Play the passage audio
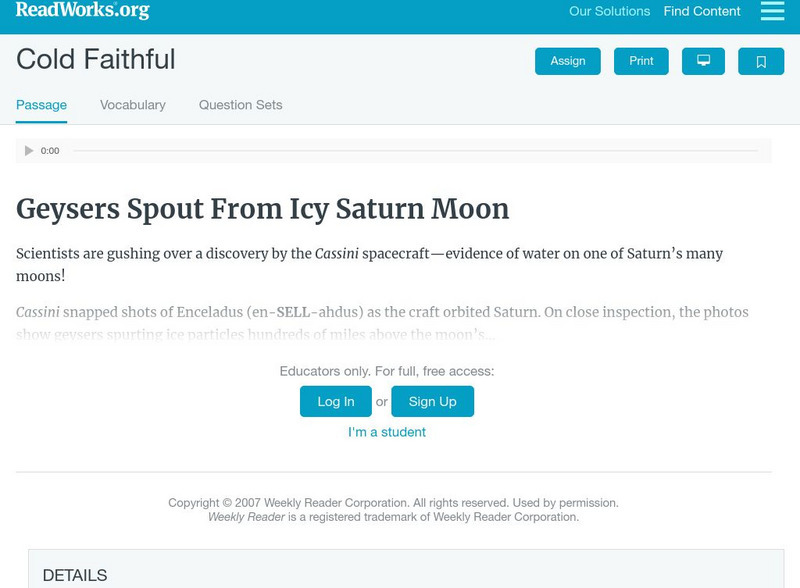The image size is (800, 588). (29, 151)
